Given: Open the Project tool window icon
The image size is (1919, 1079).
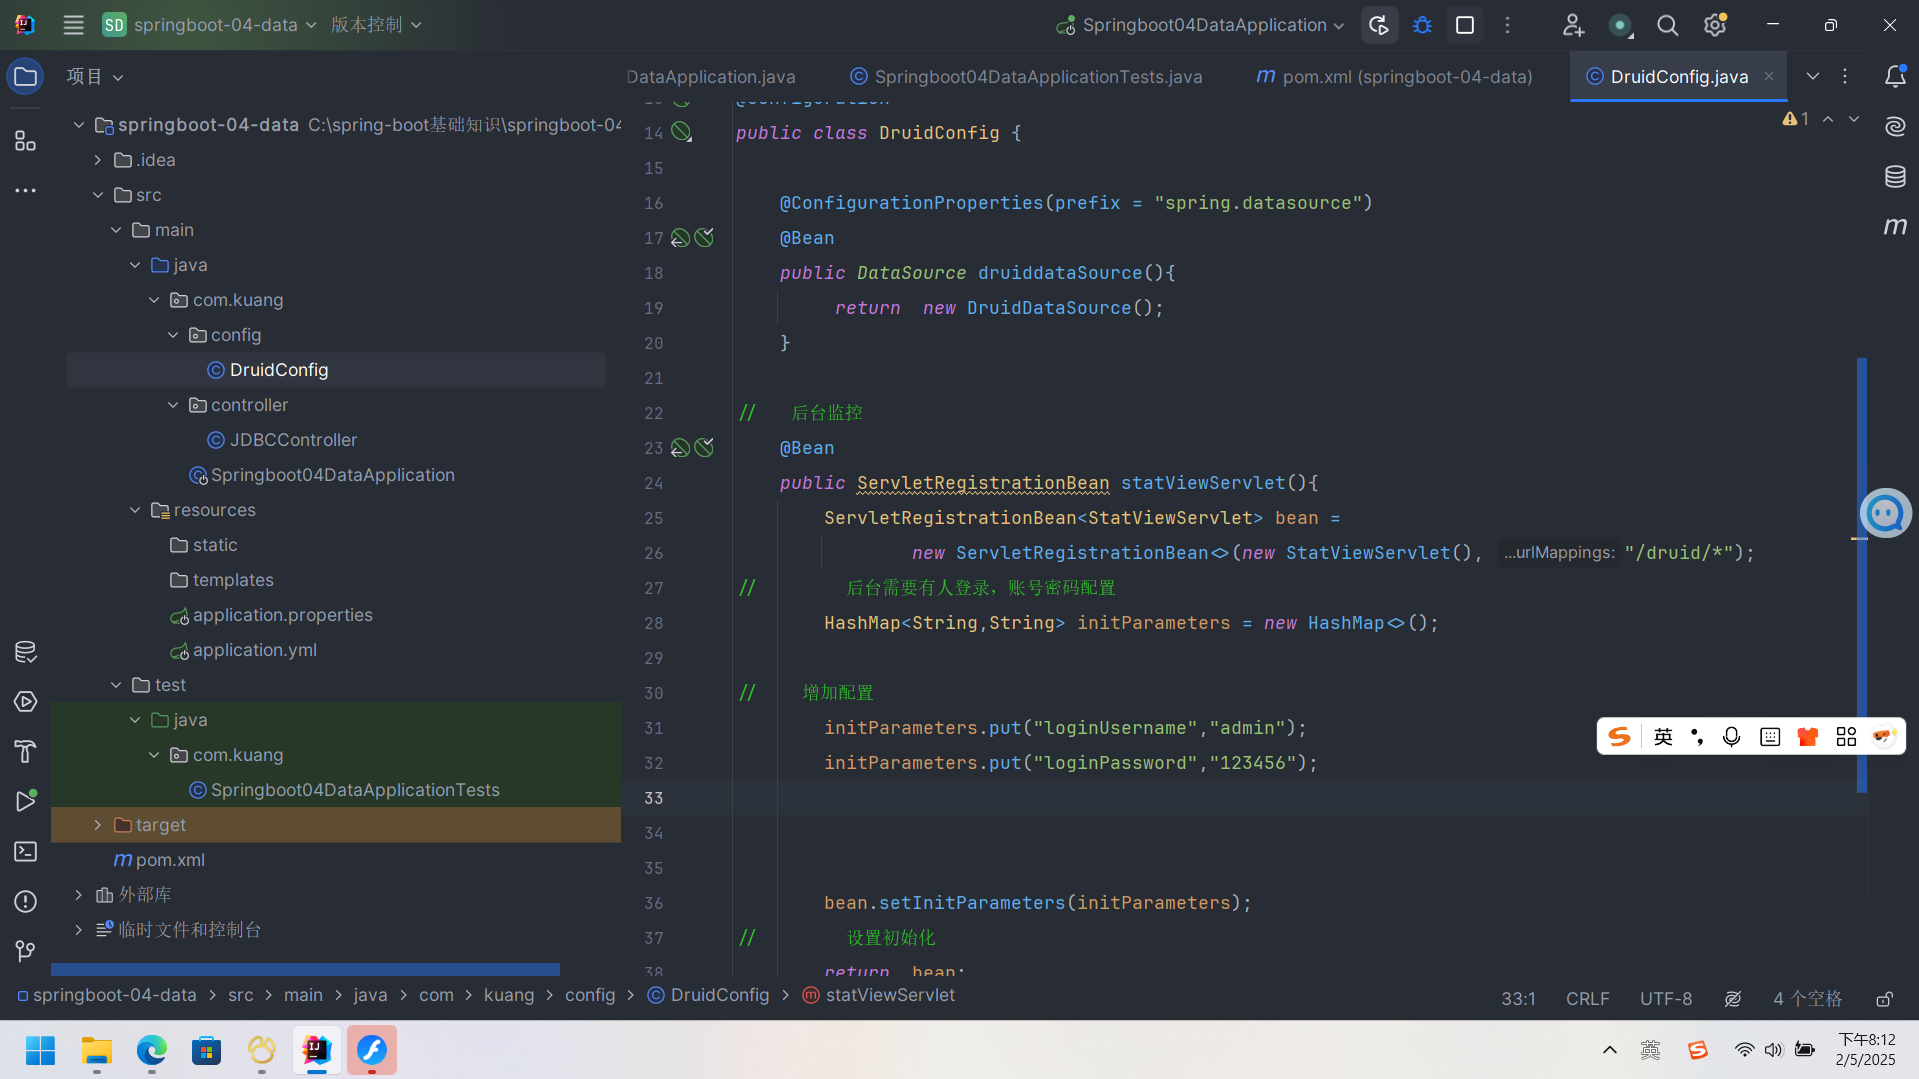Looking at the screenshot, I should click(25, 77).
